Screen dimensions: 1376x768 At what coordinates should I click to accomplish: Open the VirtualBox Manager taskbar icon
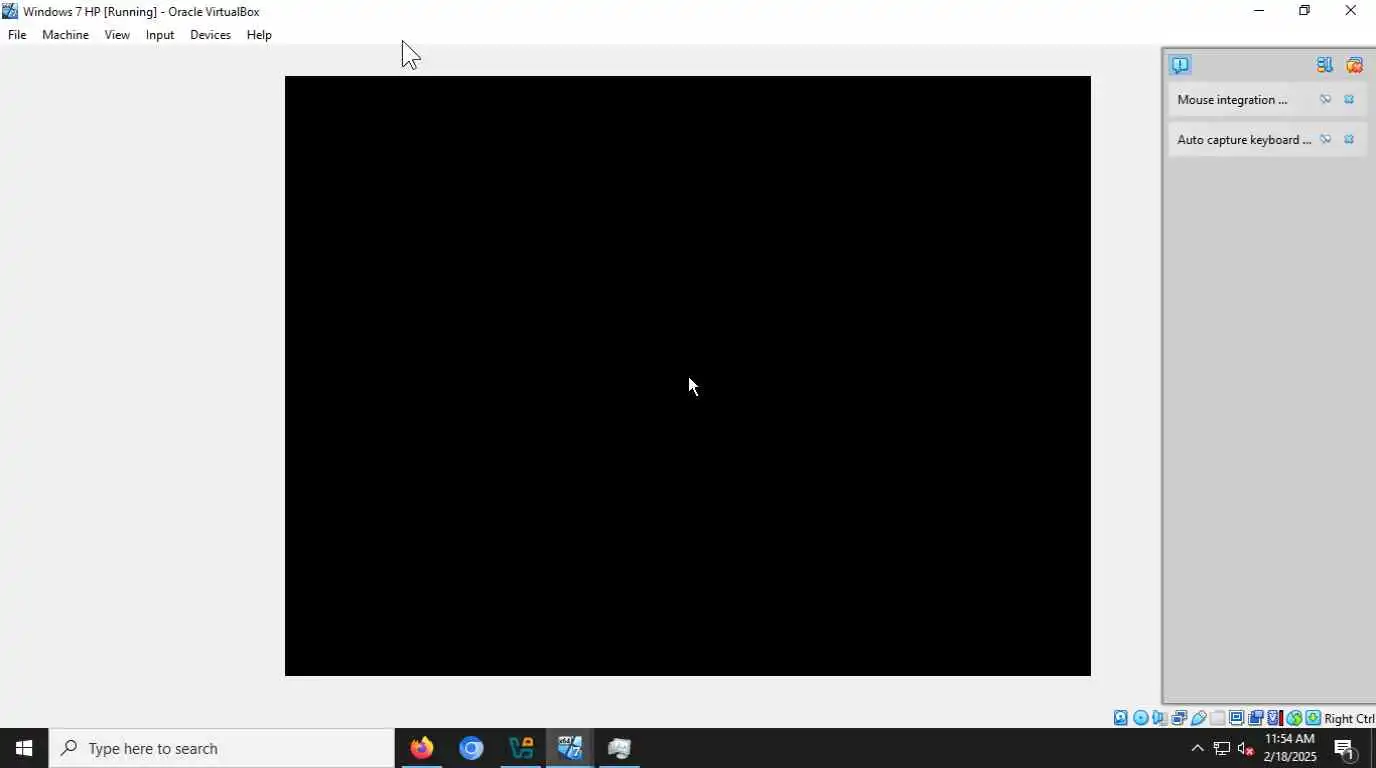pos(521,748)
